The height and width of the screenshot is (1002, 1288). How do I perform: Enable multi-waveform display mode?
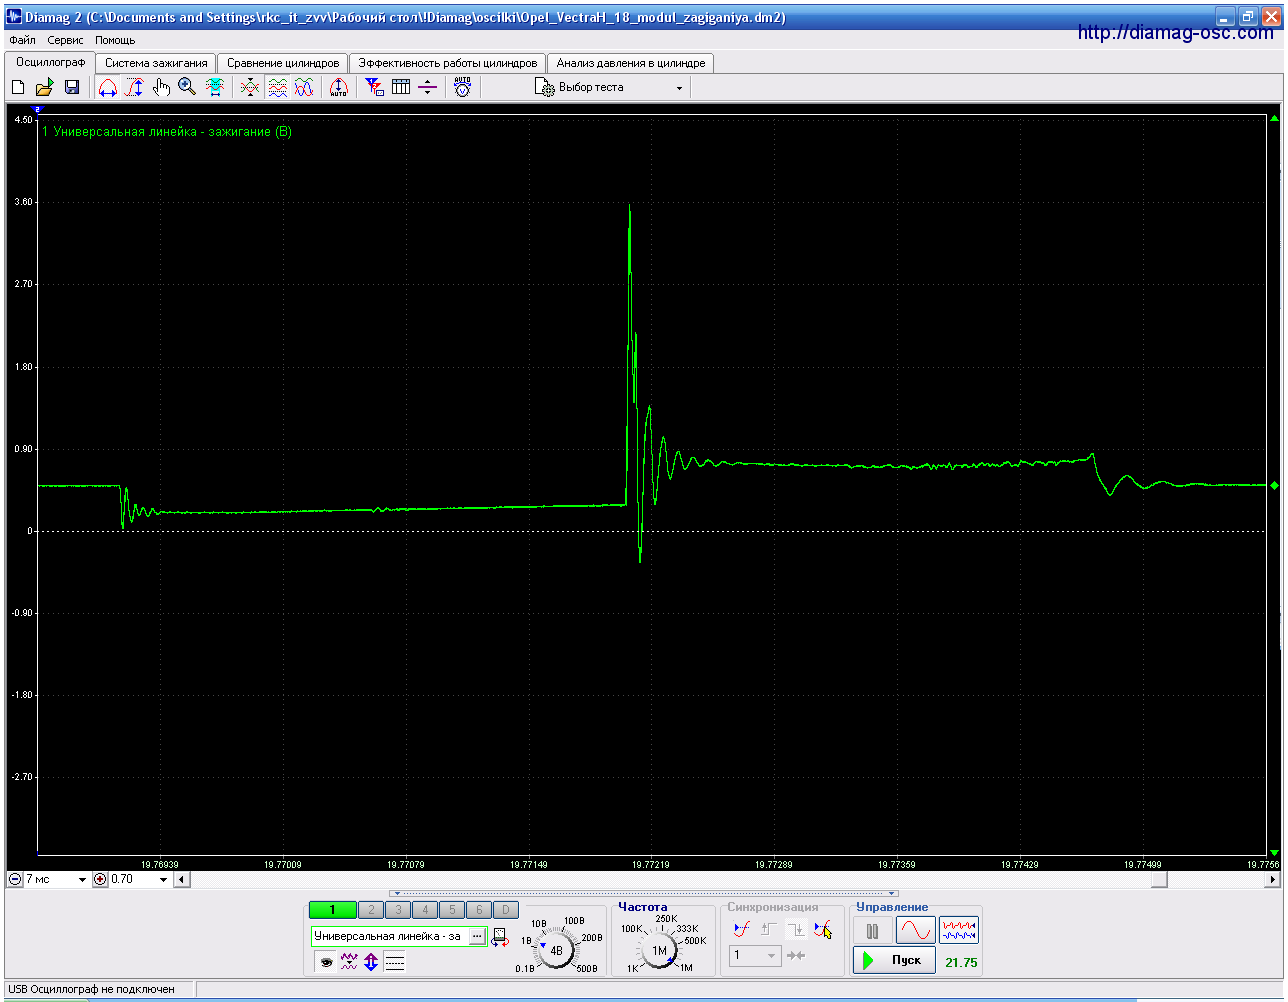pos(959,930)
